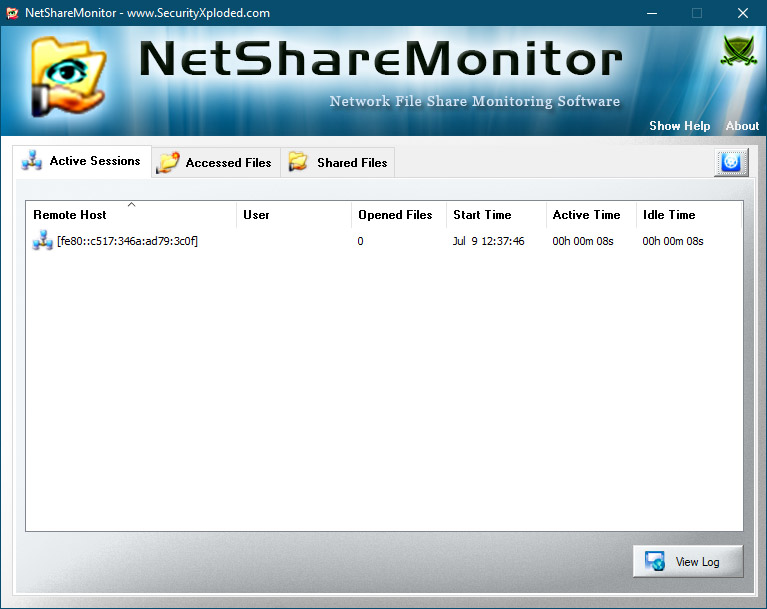Click the Idle Time value 00h 00m 08s
Screen dimensions: 767x609
(x=673, y=241)
